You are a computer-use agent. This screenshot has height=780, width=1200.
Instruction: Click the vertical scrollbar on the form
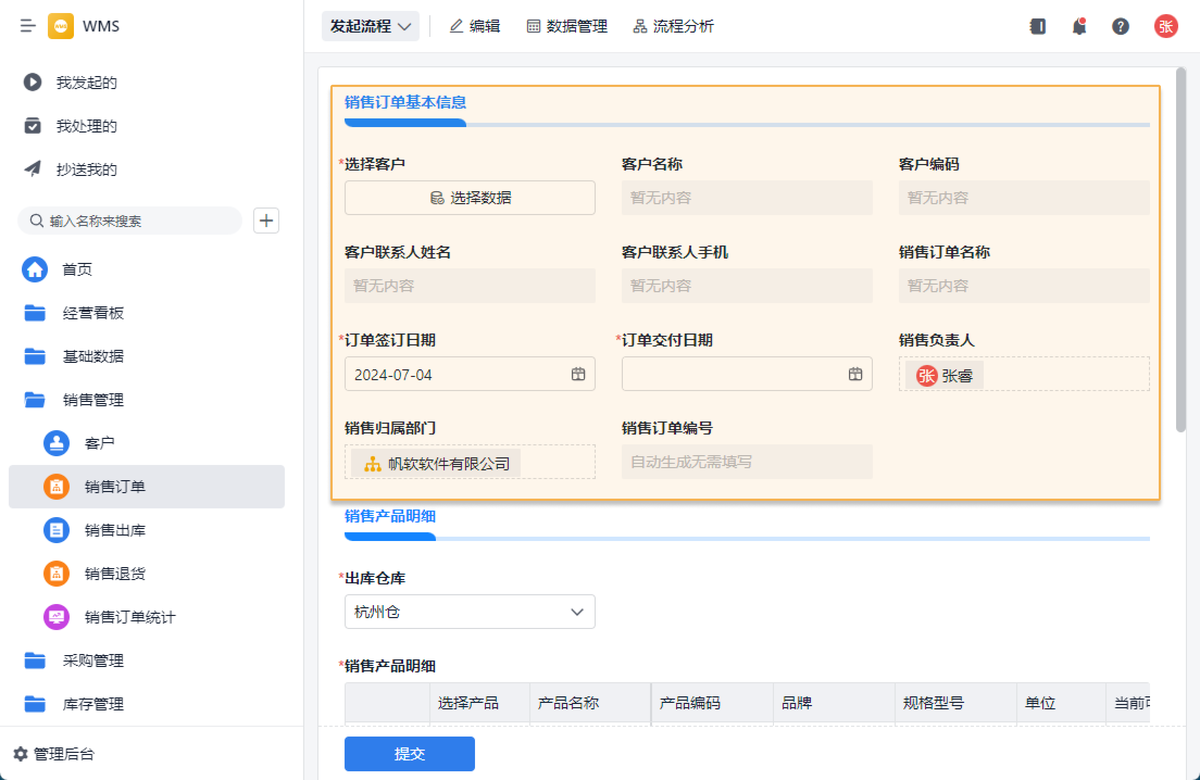click(1181, 250)
